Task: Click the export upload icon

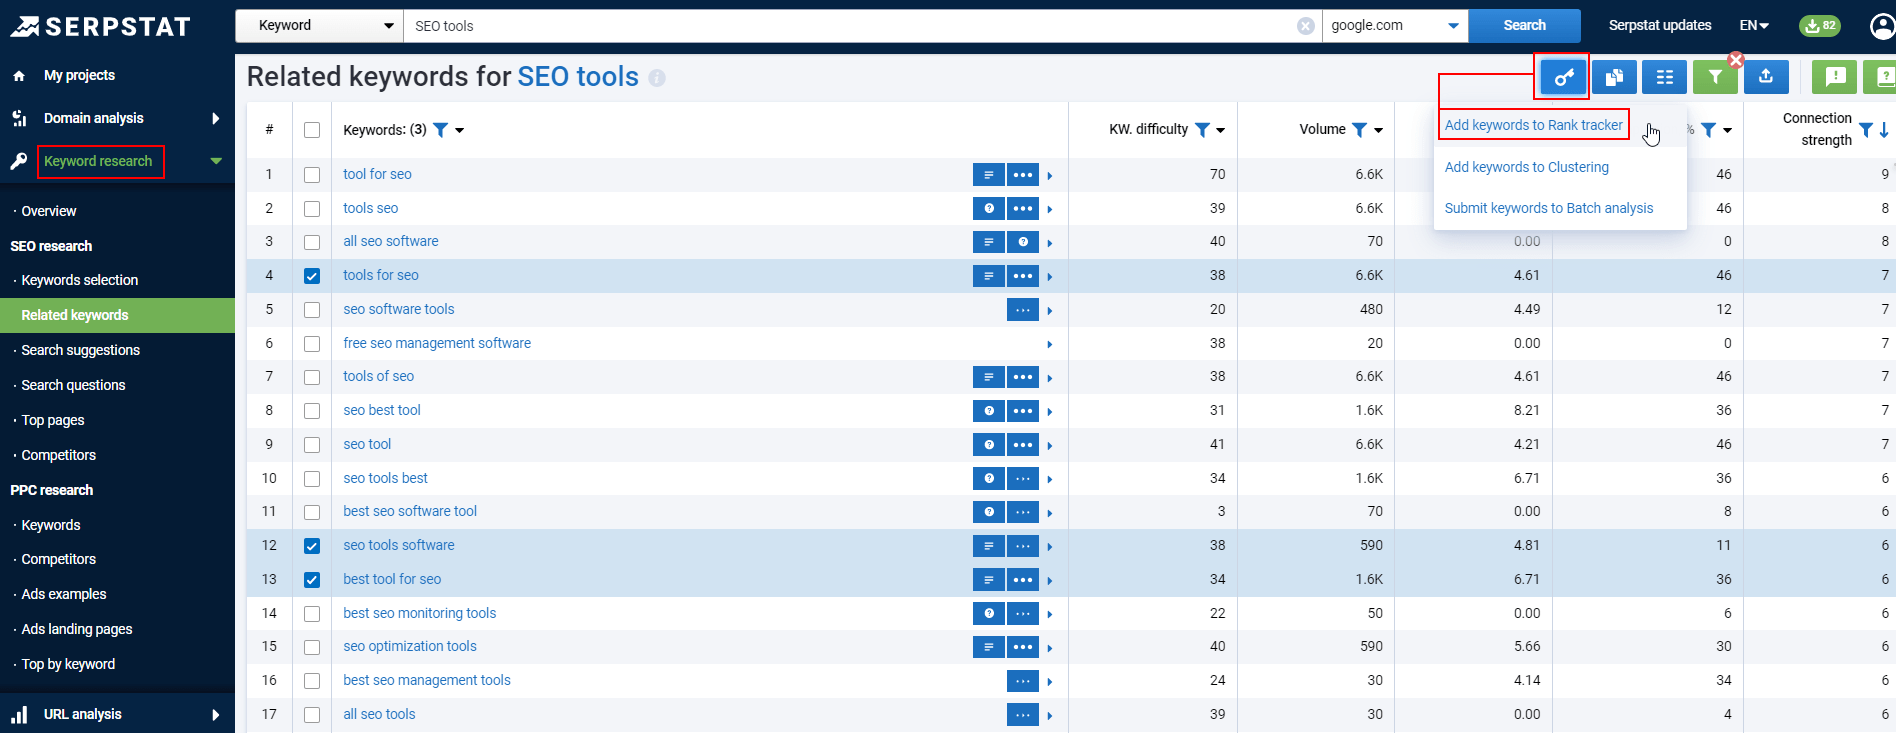Action: pos(1766,77)
